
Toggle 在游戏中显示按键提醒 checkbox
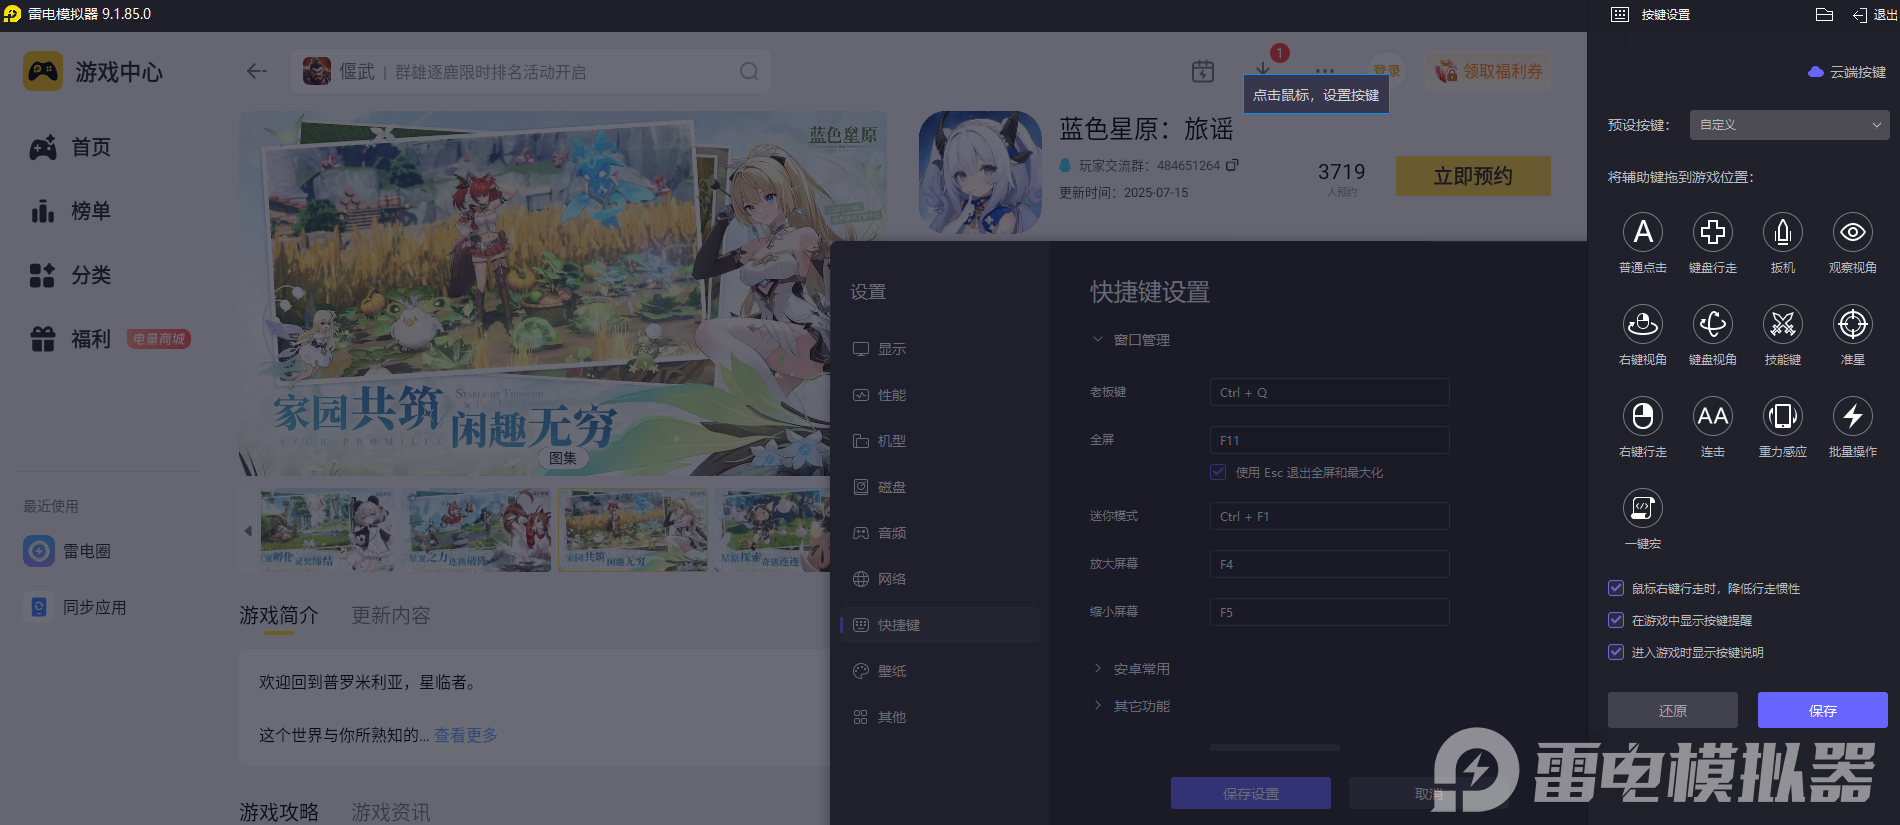click(x=1615, y=620)
